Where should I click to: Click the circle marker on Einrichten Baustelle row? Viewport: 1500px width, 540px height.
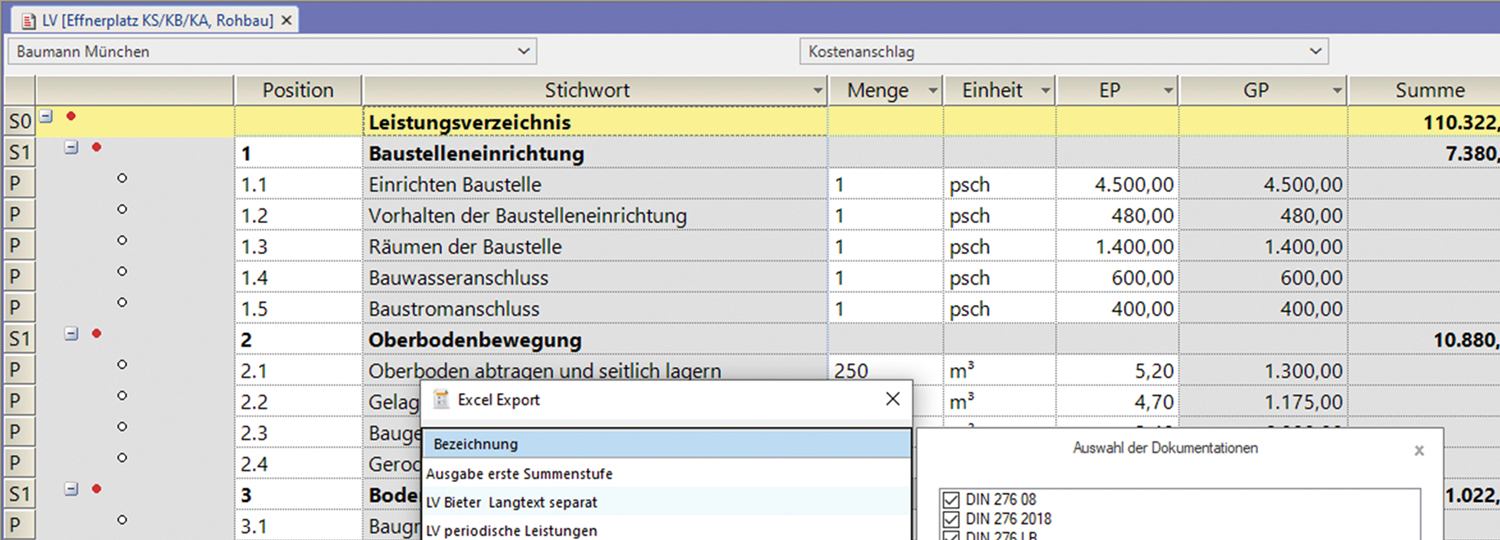(122, 179)
